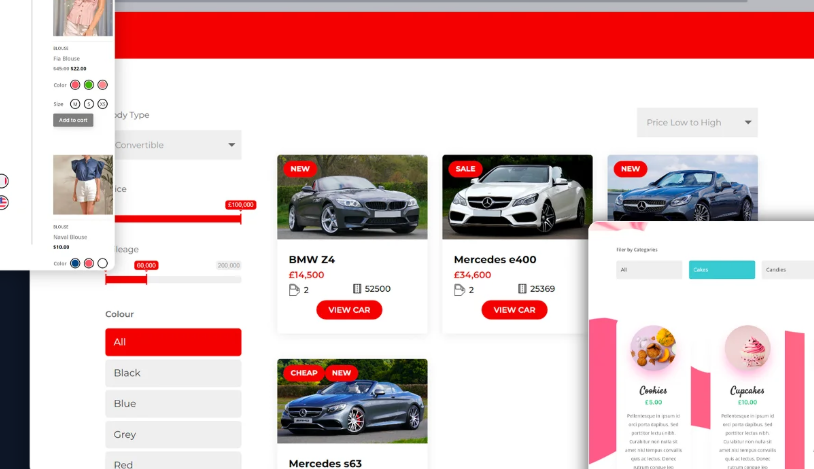Viewport: 814px width, 469px height.
Task: Click the 25369 mileage value
Action: 542,289
